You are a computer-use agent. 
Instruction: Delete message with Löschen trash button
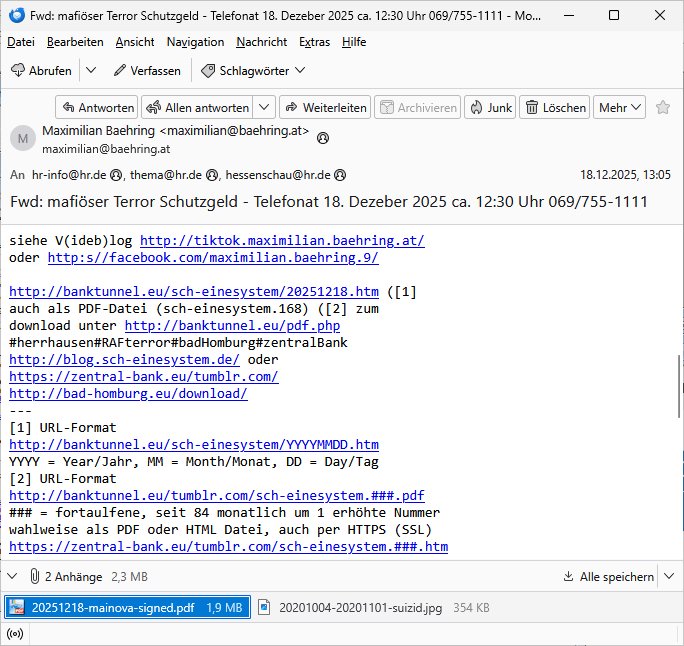tap(555, 107)
